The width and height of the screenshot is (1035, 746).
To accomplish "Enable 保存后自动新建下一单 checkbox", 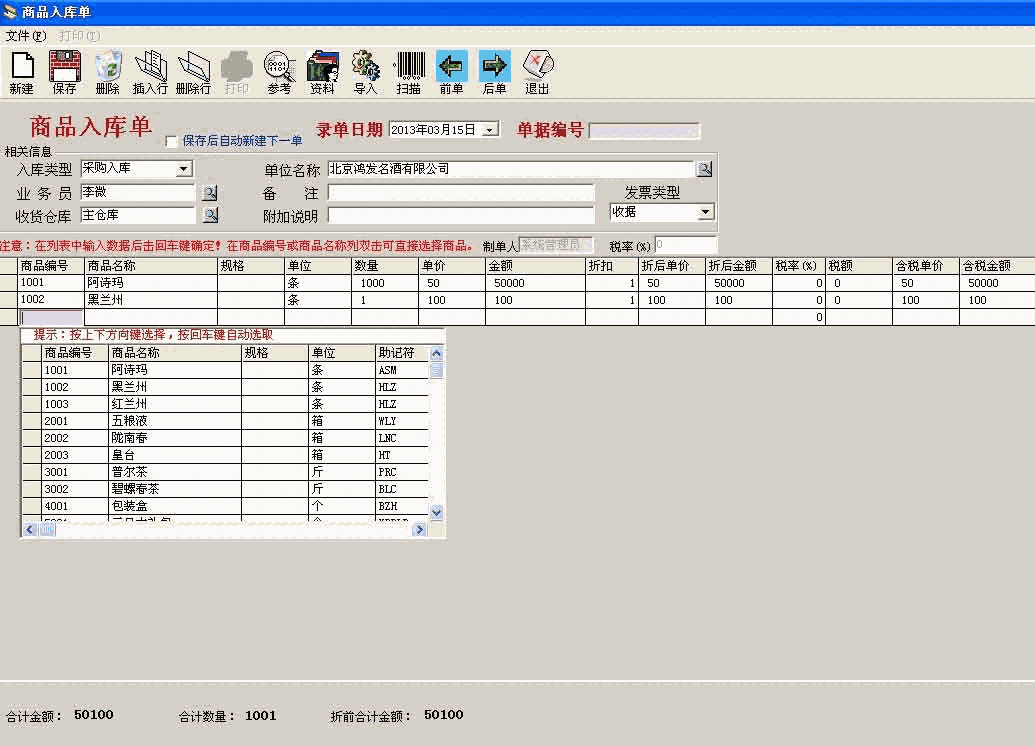I will [x=170, y=141].
